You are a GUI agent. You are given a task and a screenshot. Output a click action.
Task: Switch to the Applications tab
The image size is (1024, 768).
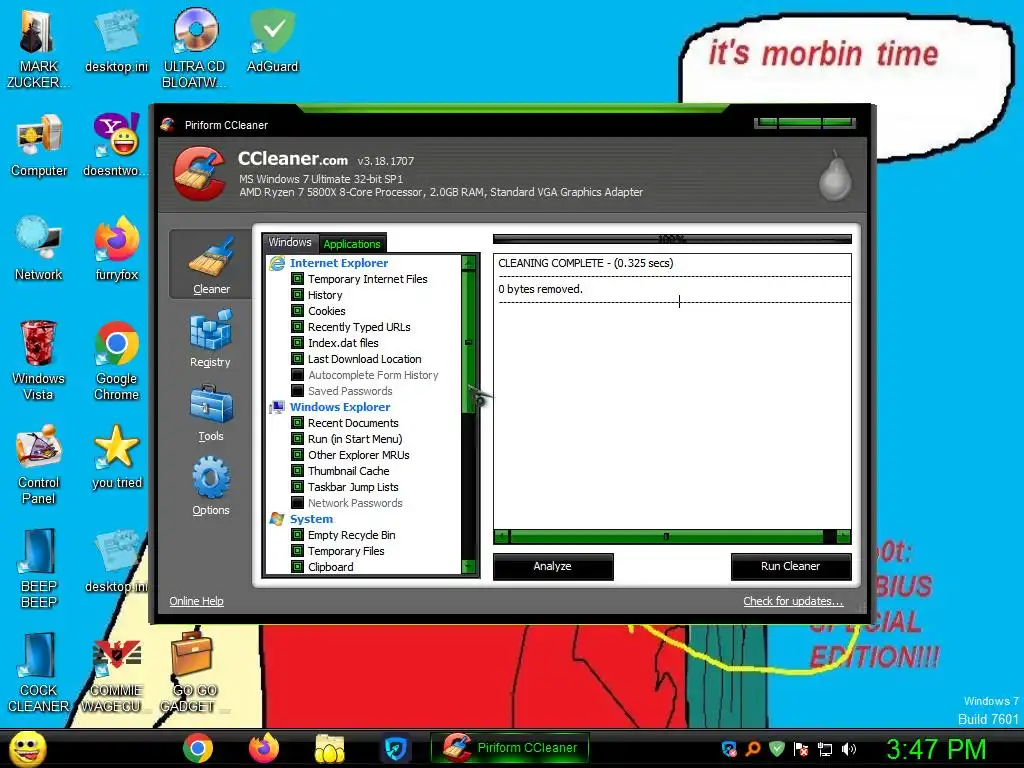point(352,244)
